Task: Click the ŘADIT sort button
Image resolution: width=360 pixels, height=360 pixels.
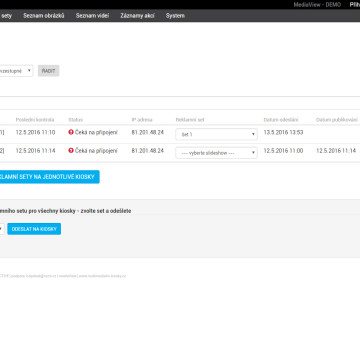Action: [x=49, y=71]
